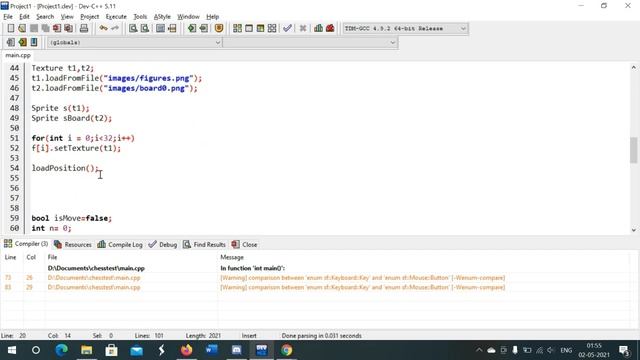Click the Save file toolbar icon

34,28
